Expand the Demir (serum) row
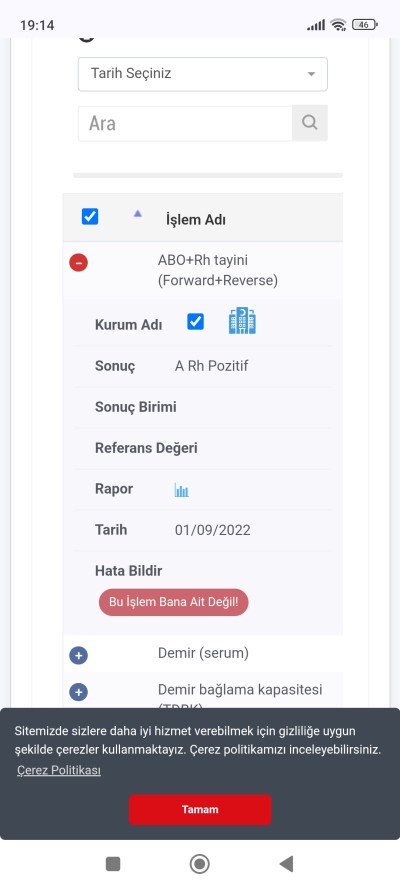400x888 pixels. click(x=78, y=656)
